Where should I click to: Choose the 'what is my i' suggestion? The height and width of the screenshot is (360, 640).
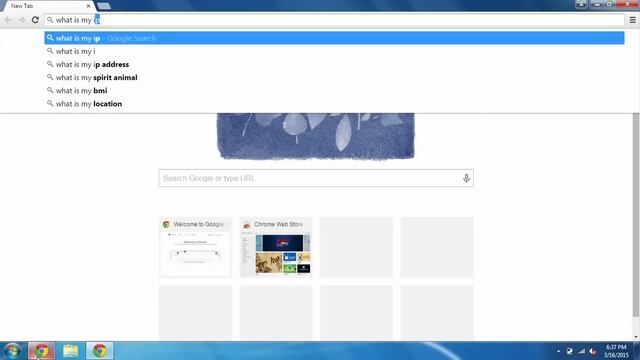click(334, 51)
